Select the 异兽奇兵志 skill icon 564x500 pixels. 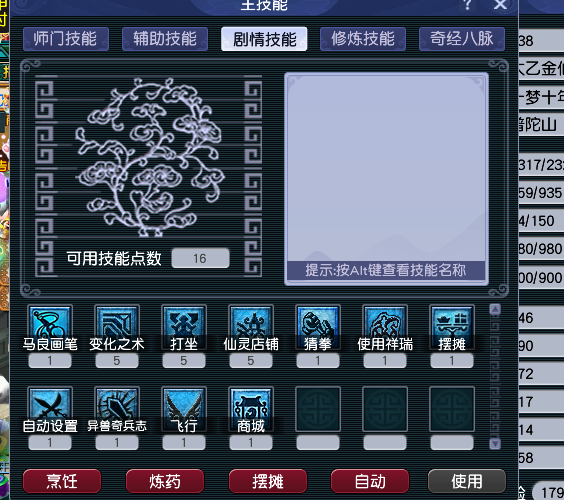pos(117,409)
